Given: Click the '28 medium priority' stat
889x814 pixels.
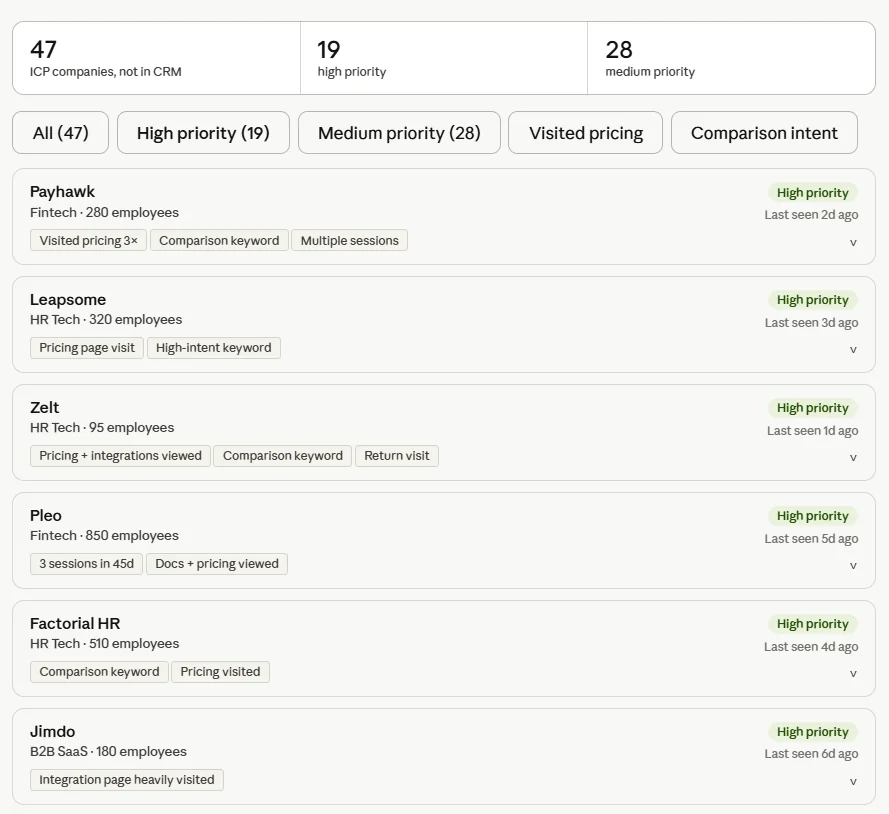Looking at the screenshot, I should click(731, 58).
